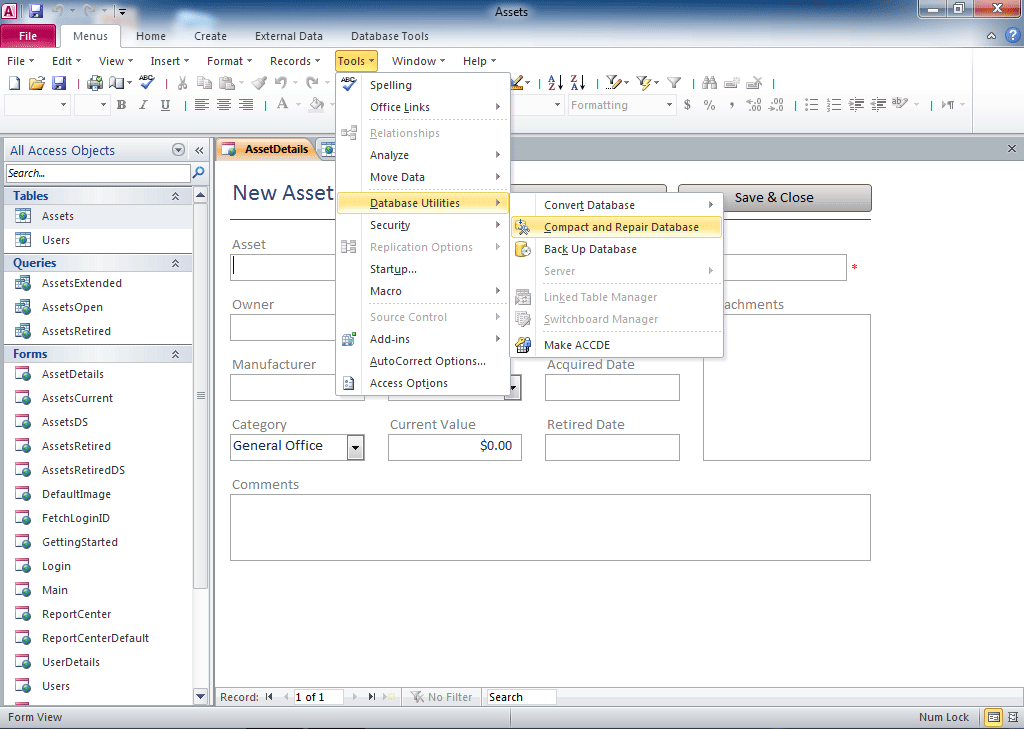Choose Compact and Repair Database
The image size is (1024, 729).
(x=616, y=227)
